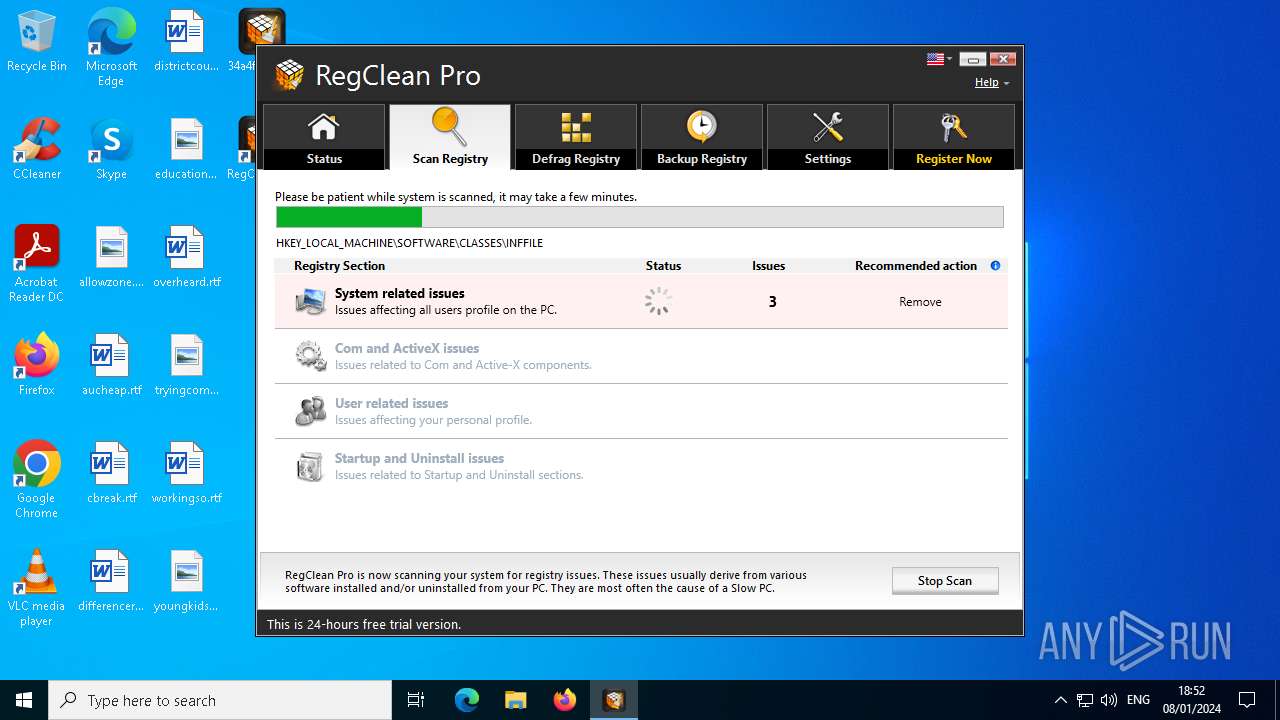Click the User related issues people icon

pyautogui.click(x=310, y=411)
